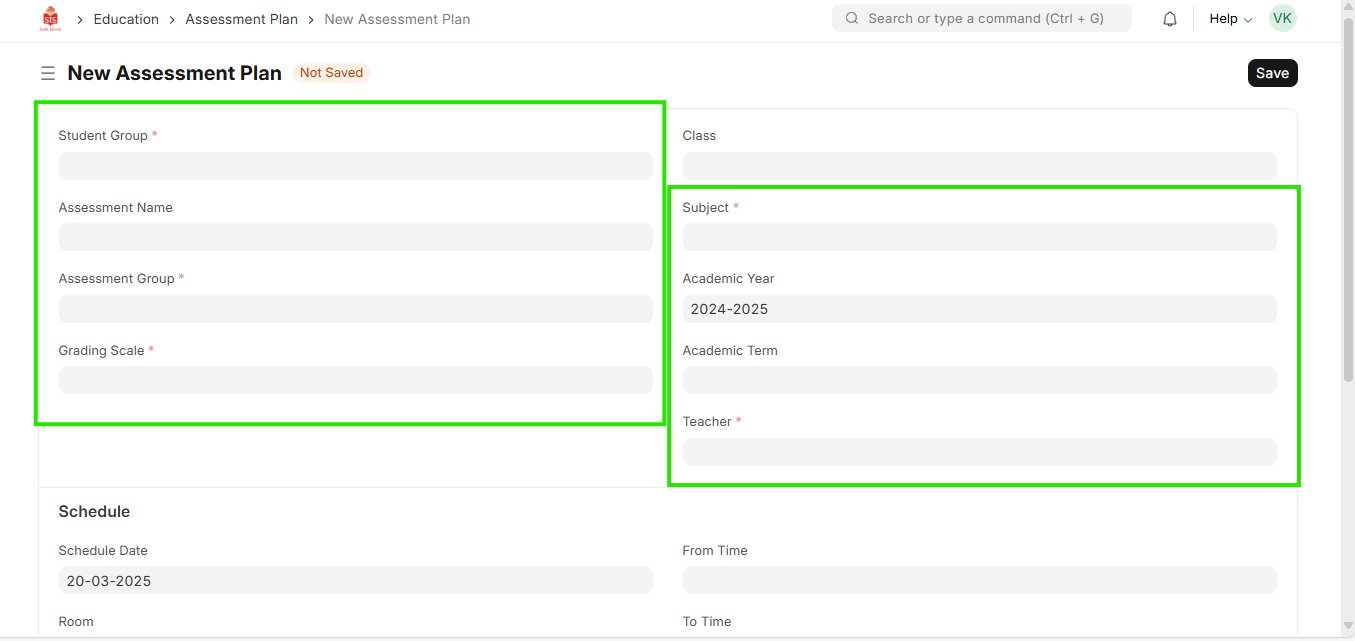Open the Grading Scale link field
The image size is (1355, 641).
[x=355, y=380]
